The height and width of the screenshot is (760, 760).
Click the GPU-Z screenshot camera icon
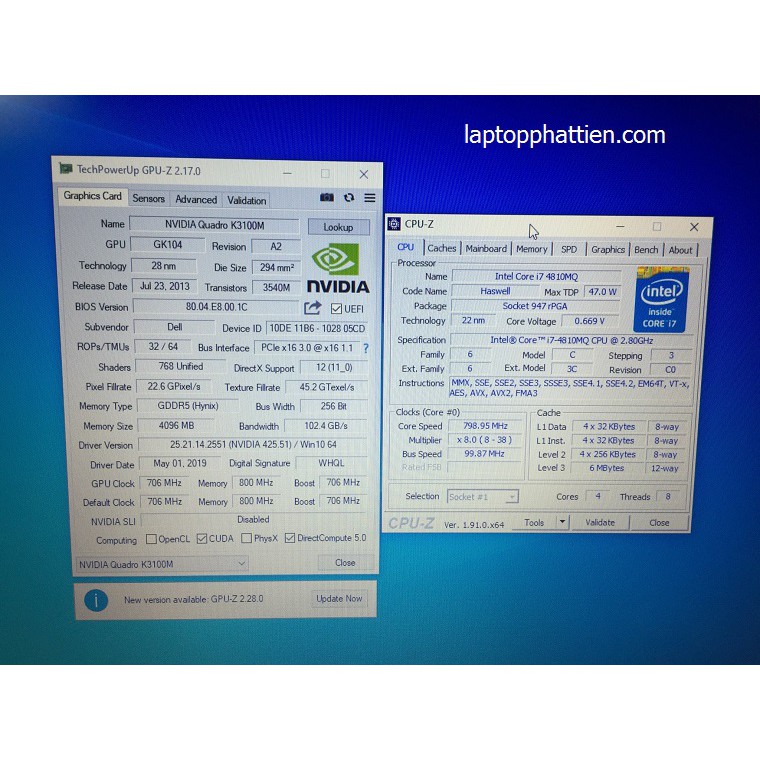pyautogui.click(x=327, y=197)
